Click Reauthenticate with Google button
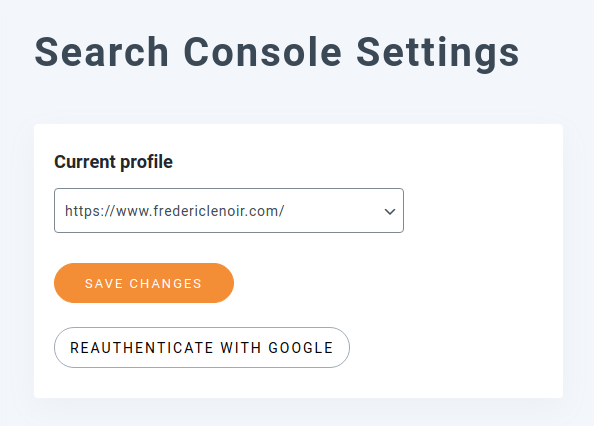The height and width of the screenshot is (426, 594). 202,347
